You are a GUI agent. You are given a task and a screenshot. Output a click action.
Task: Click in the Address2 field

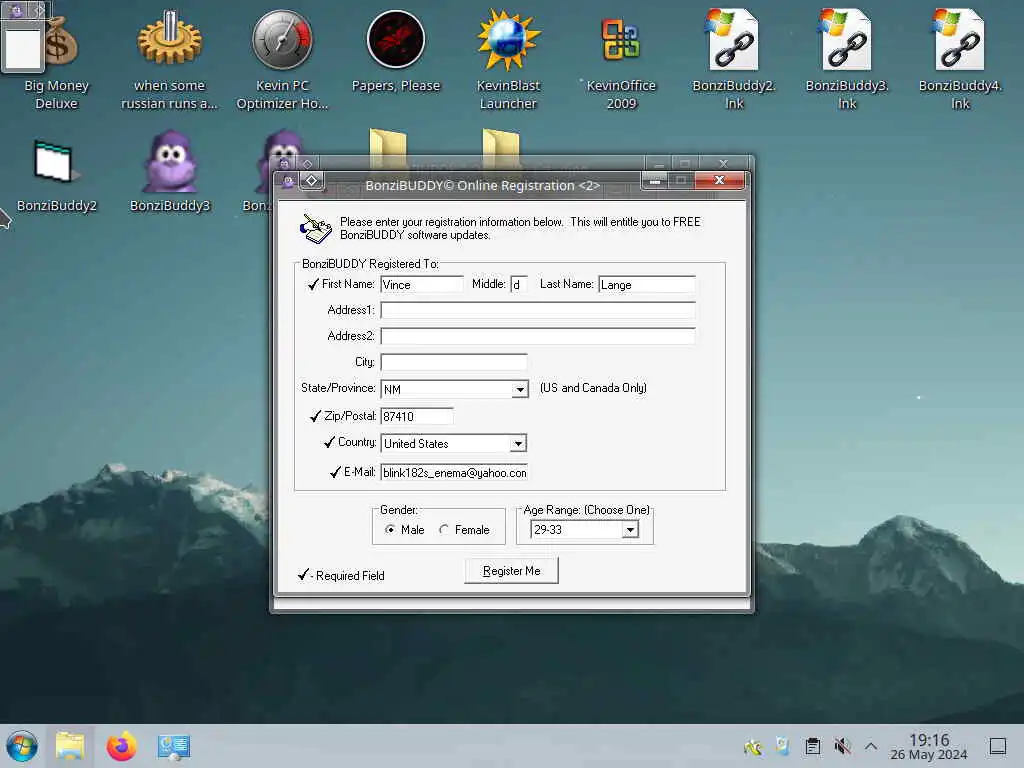tap(538, 336)
